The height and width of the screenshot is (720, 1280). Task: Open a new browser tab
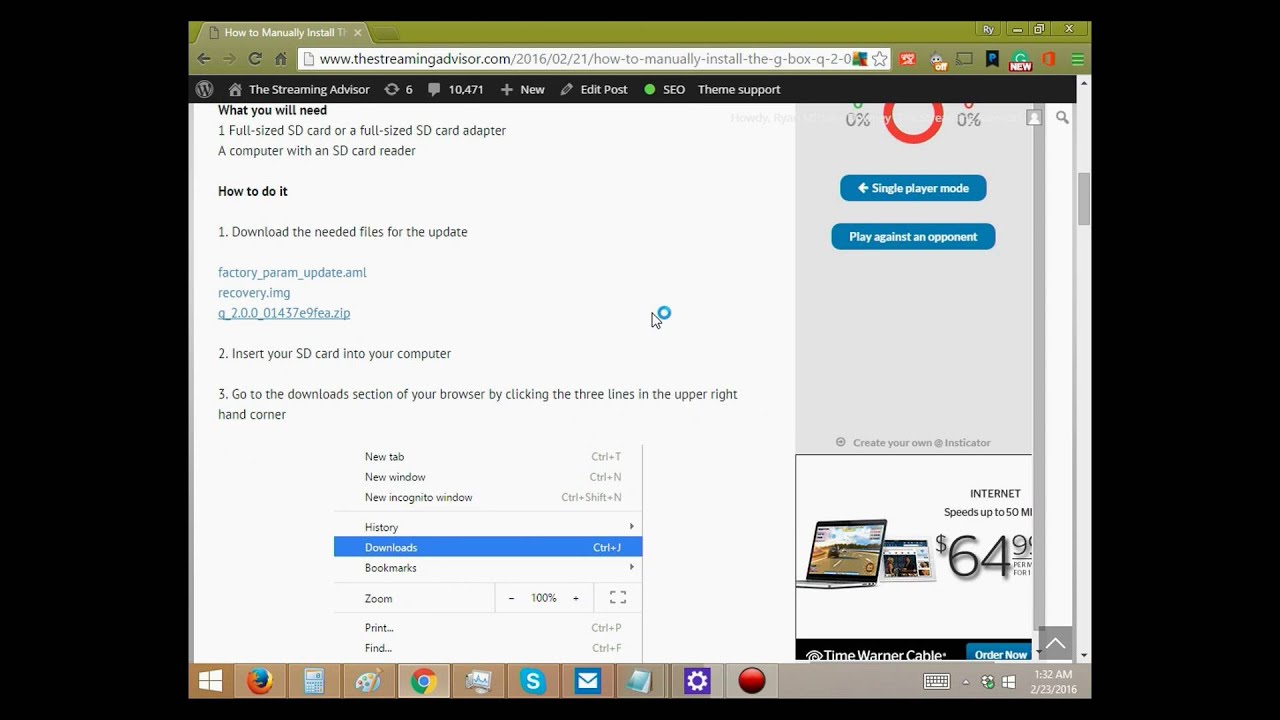tap(386, 33)
